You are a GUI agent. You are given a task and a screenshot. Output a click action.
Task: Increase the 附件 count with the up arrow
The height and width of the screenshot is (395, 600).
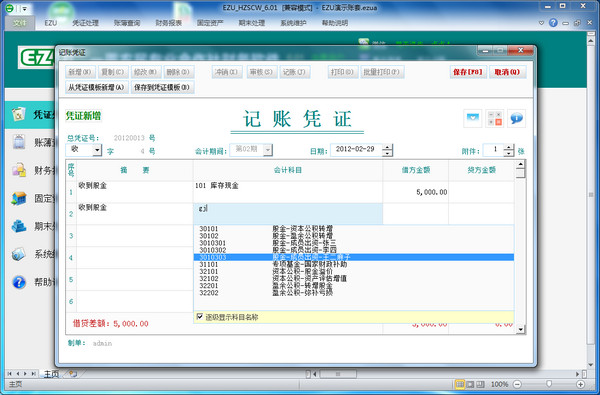click(x=509, y=147)
